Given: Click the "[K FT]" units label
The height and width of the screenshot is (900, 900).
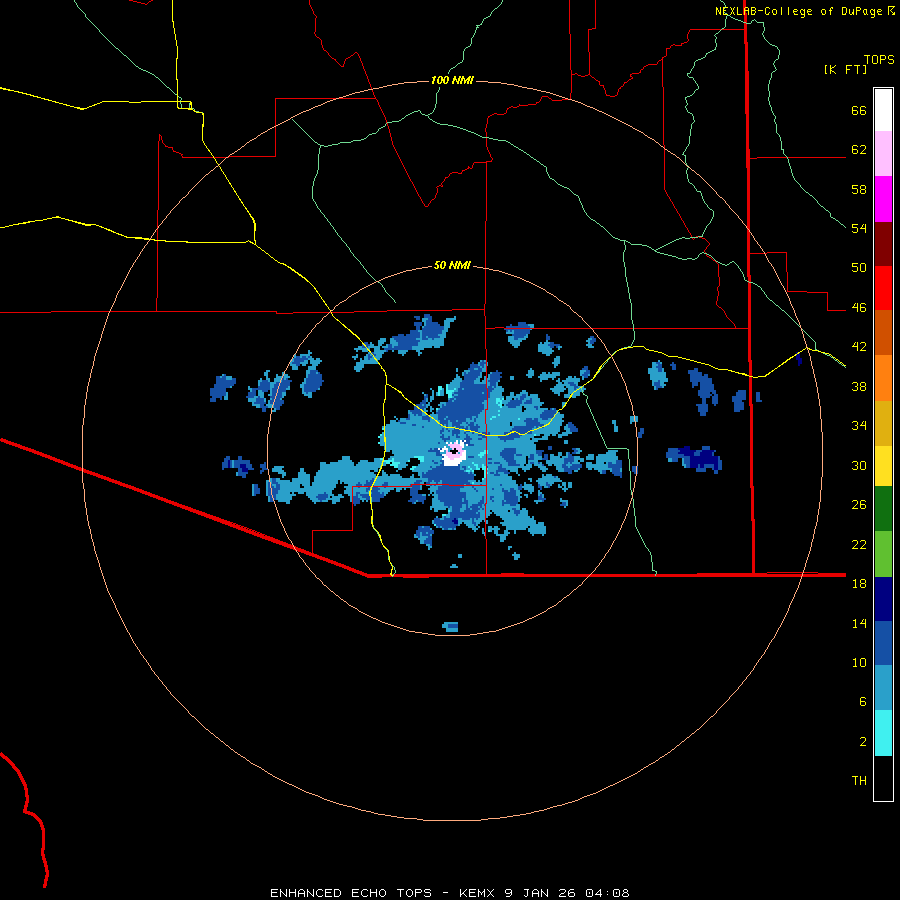Looking at the screenshot, I should pyautogui.click(x=845, y=69).
